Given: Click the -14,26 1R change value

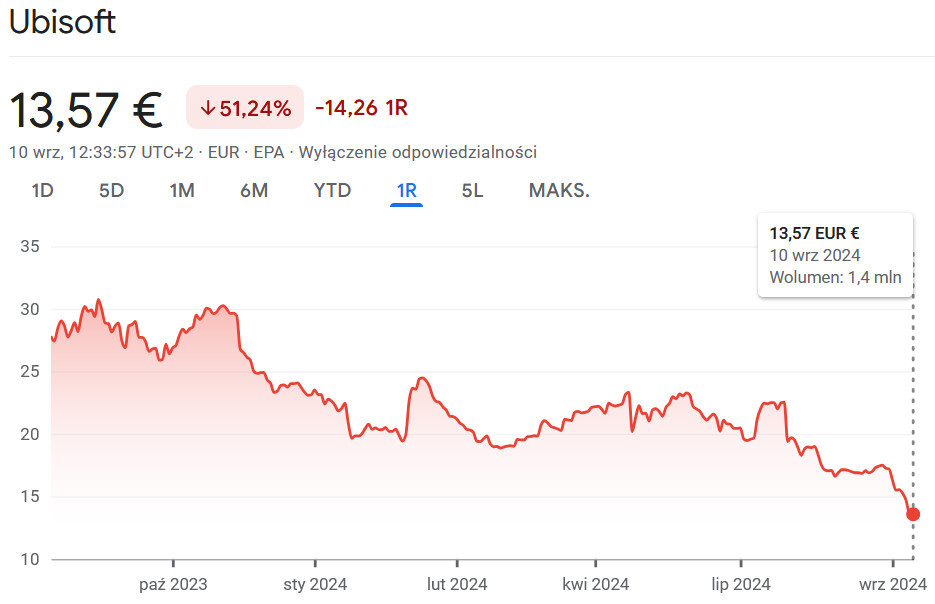Looking at the screenshot, I should (x=361, y=108).
